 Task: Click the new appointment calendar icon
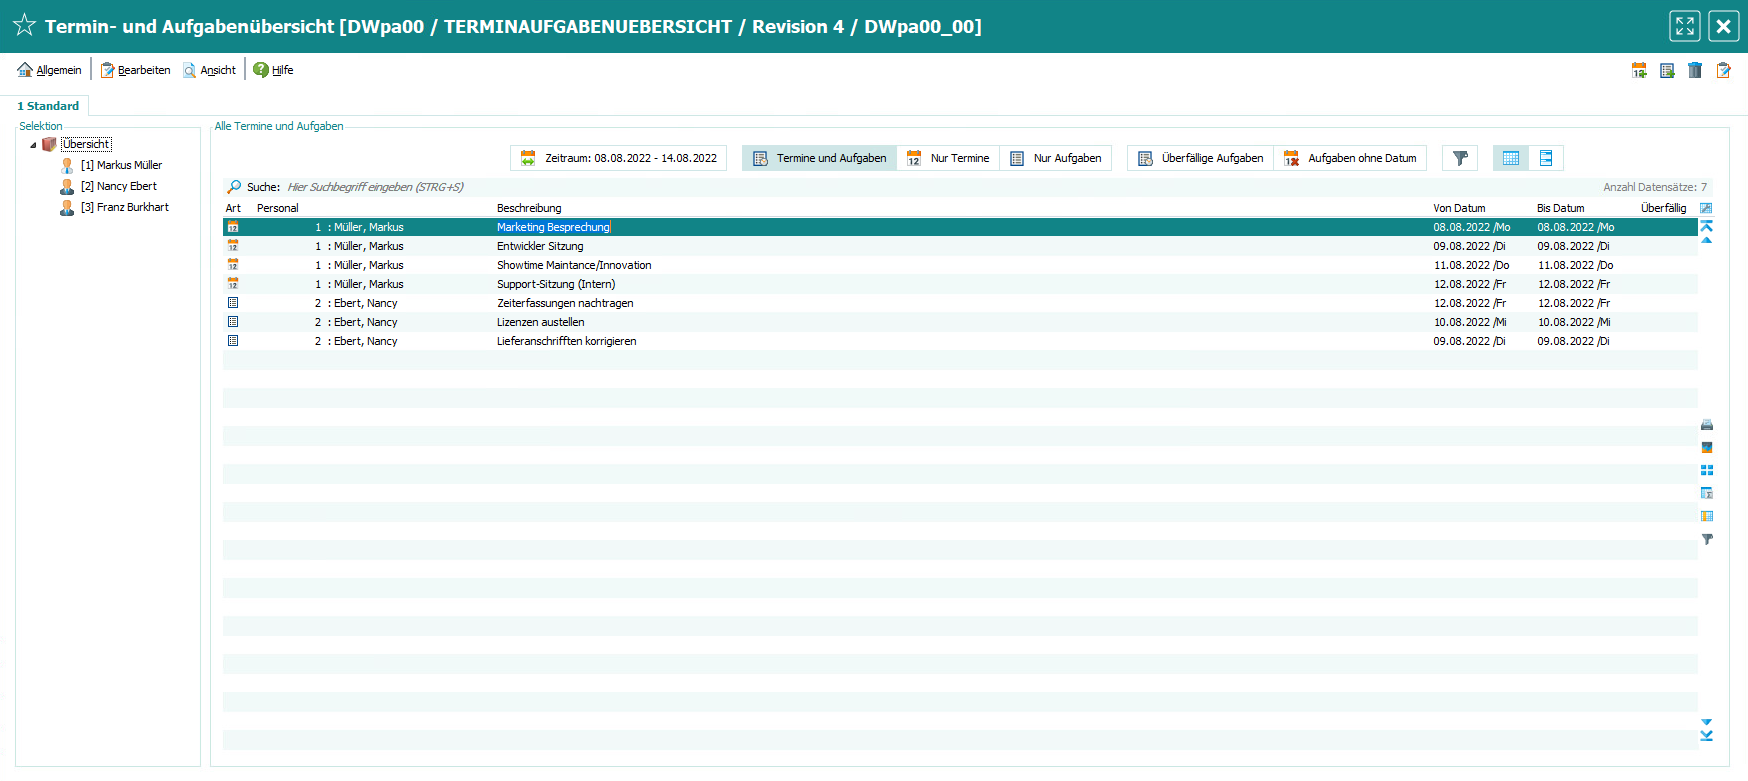pyautogui.click(x=1639, y=70)
